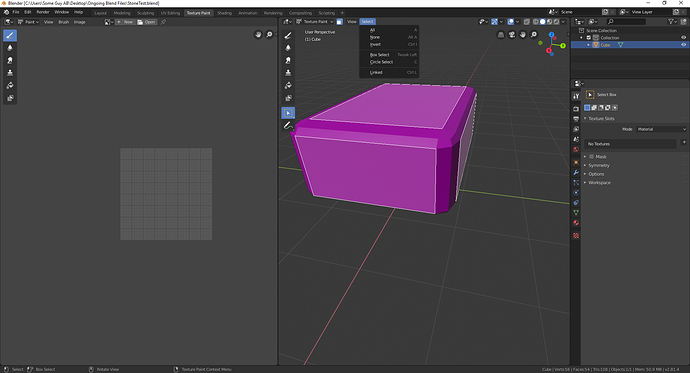
Task: Select the Smear tool in image editor
Action: coord(10,60)
